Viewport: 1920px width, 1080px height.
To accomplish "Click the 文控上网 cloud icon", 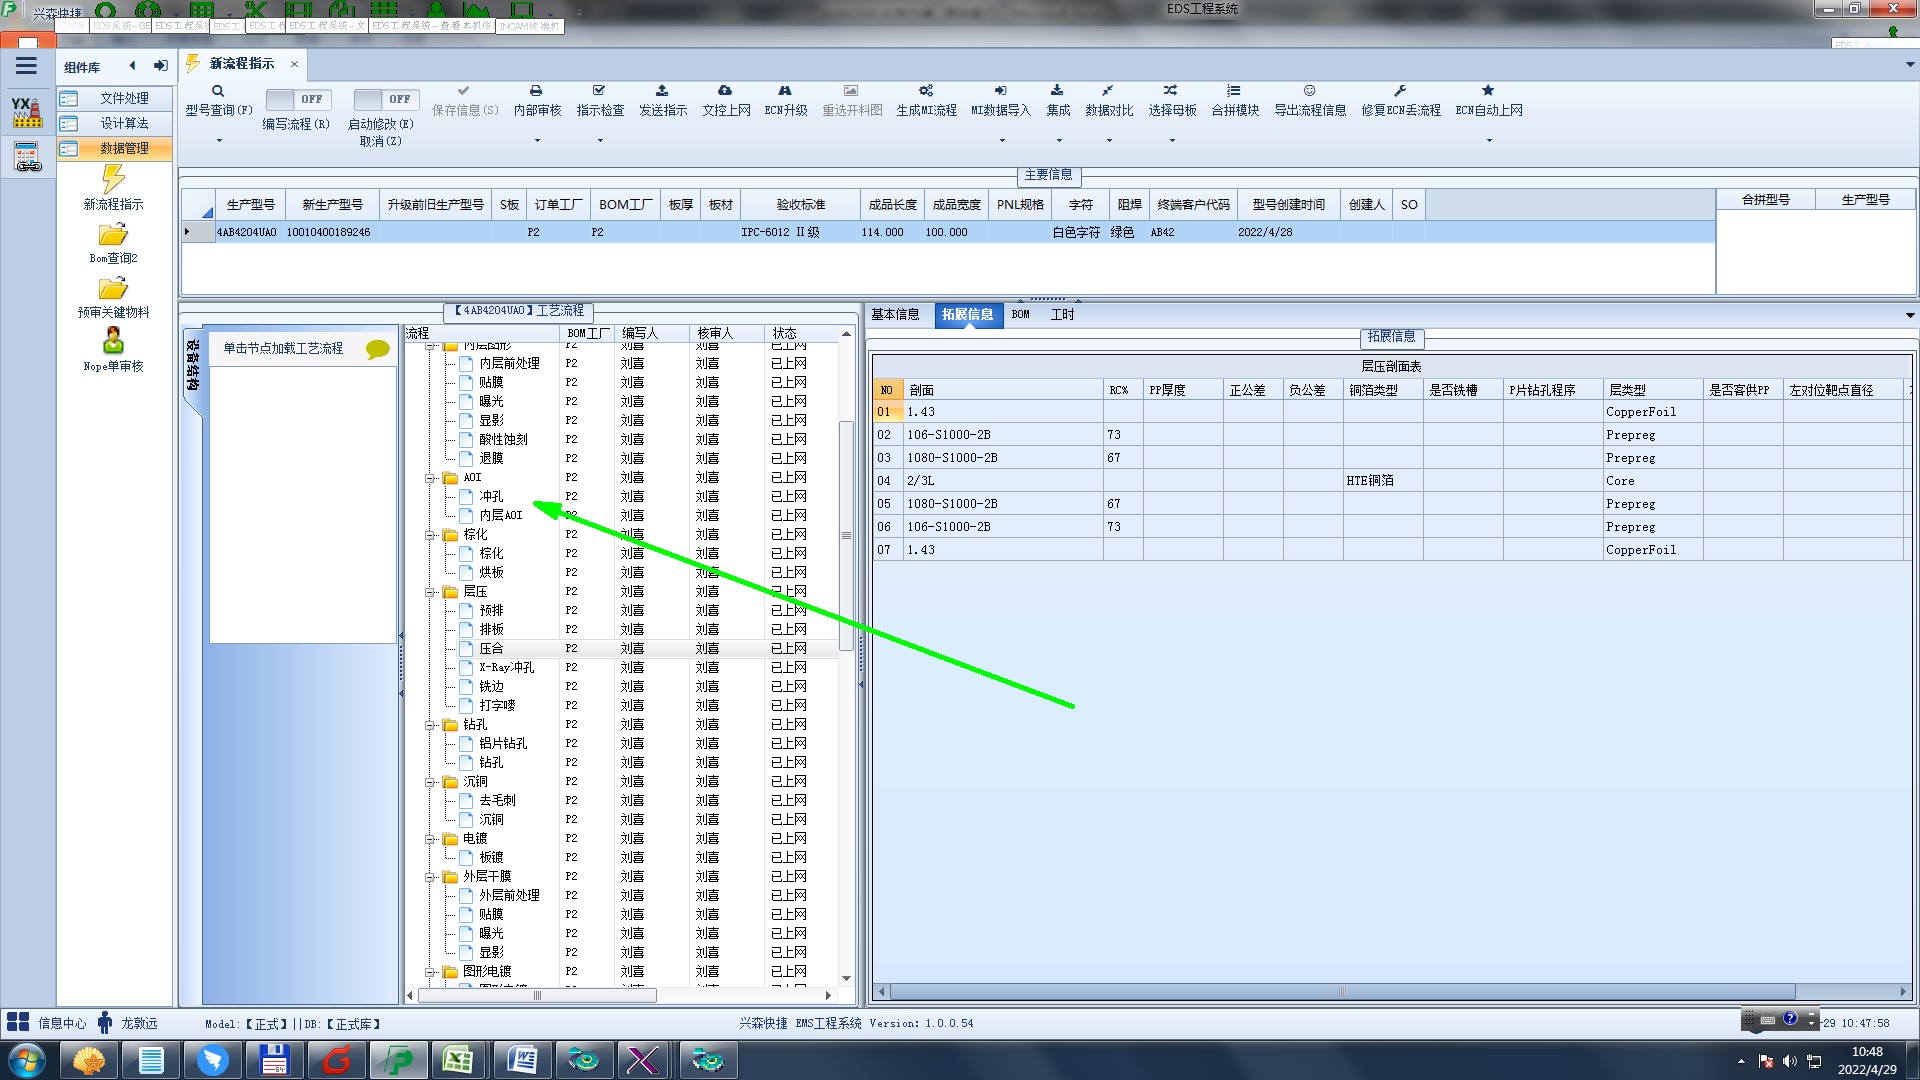I will (x=725, y=91).
